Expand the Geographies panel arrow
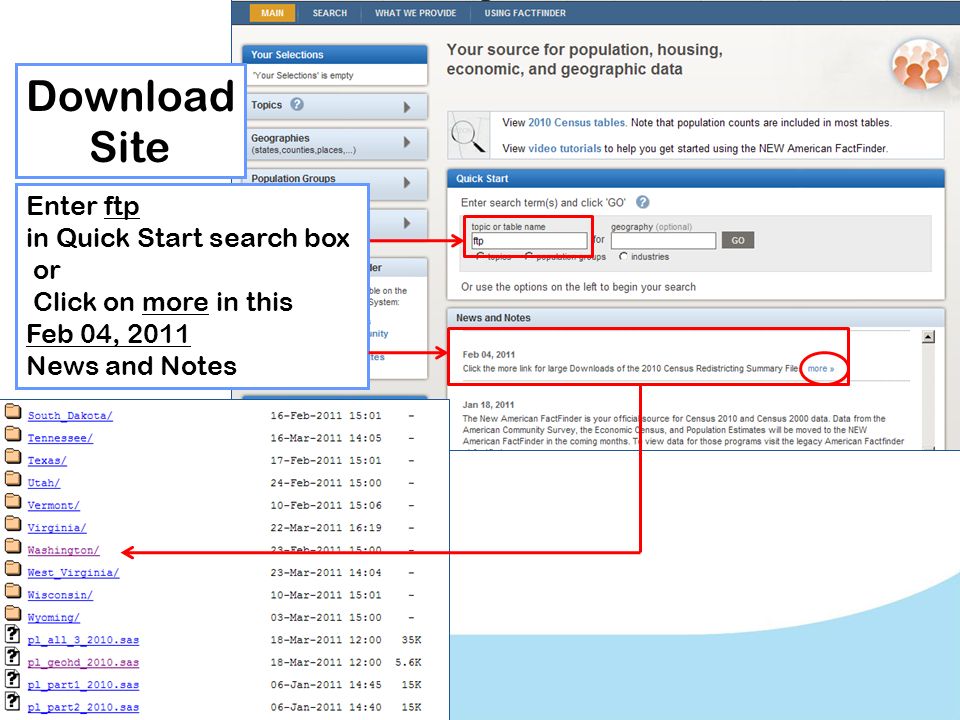Image resolution: width=960 pixels, height=720 pixels. pyautogui.click(x=407, y=142)
